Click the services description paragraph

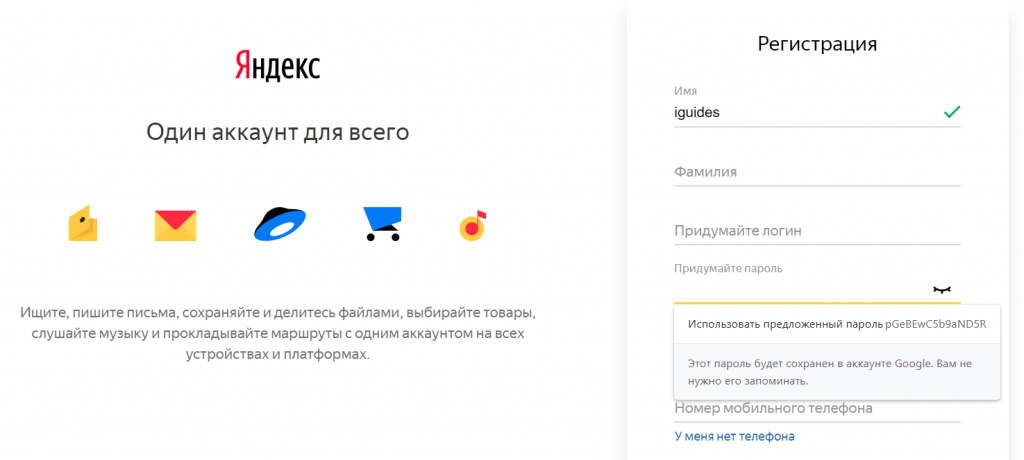(278, 333)
